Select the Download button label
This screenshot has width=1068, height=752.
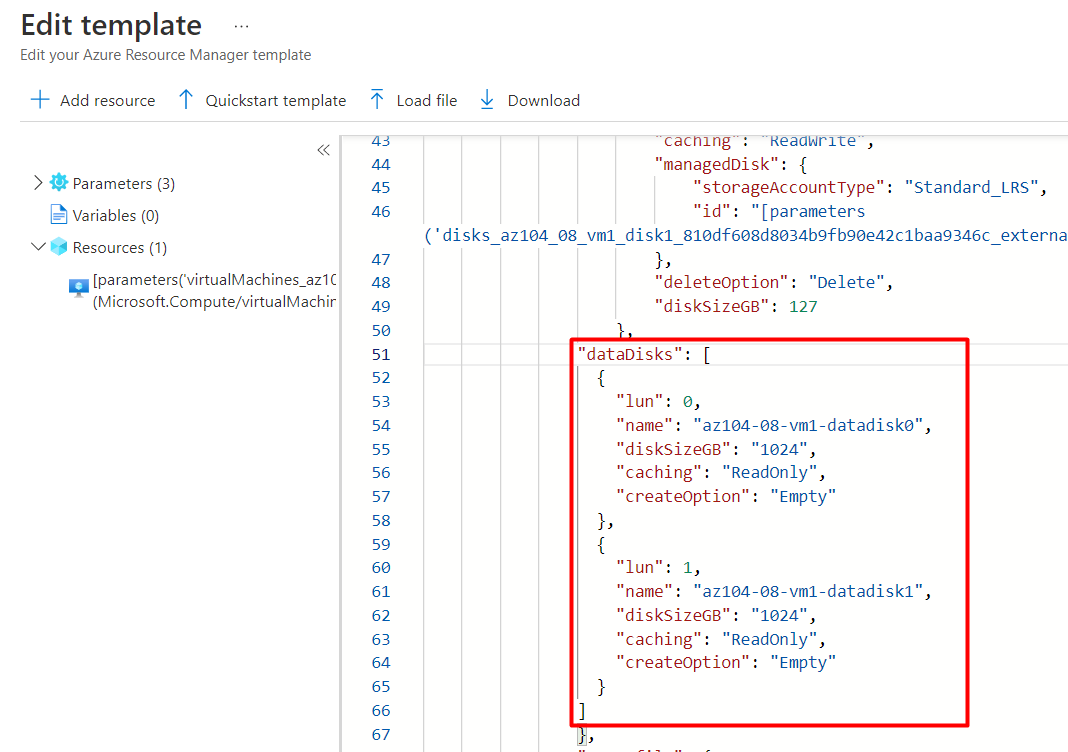pyautogui.click(x=544, y=100)
